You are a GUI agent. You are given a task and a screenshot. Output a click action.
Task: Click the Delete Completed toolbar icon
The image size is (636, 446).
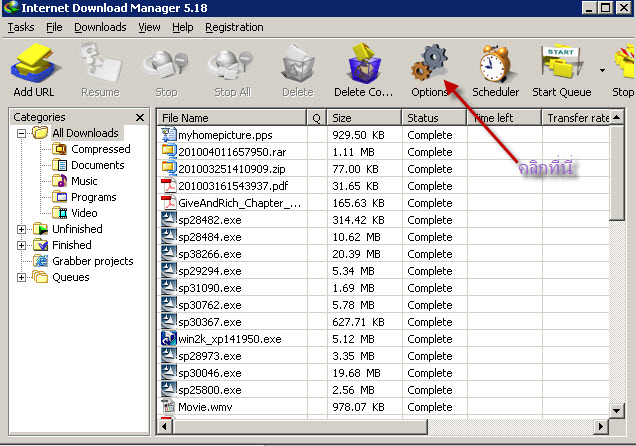[x=363, y=64]
